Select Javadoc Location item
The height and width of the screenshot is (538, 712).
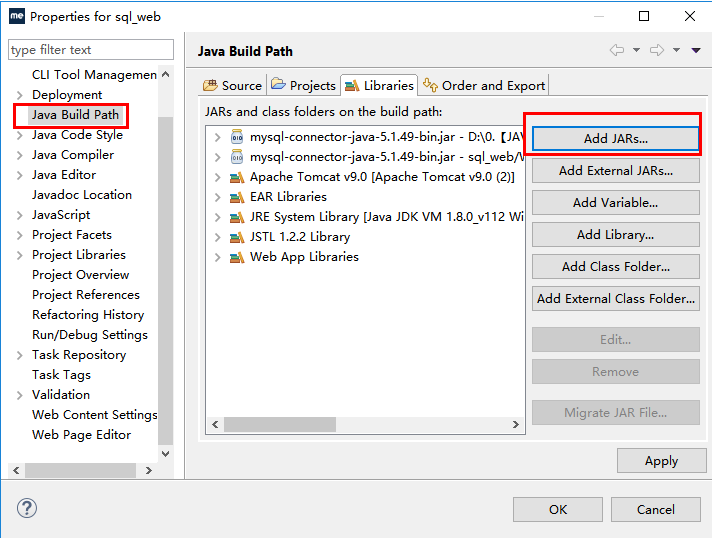[82, 195]
